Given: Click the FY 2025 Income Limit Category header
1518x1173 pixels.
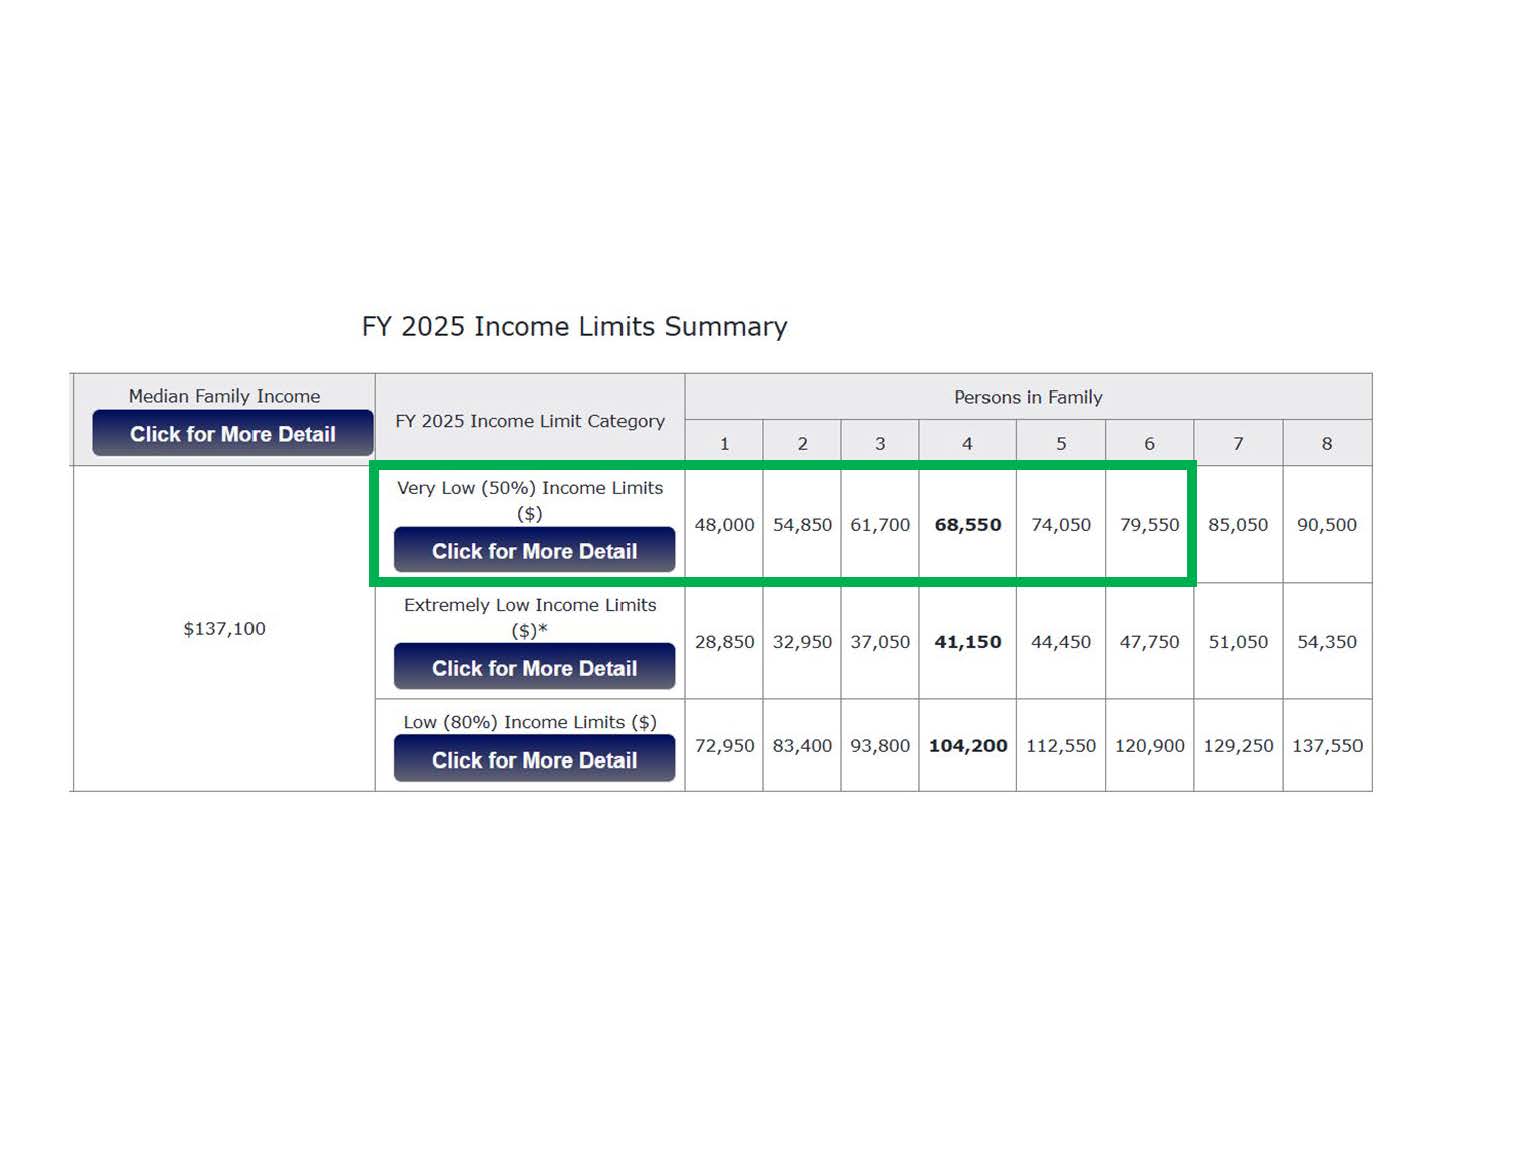Looking at the screenshot, I should click(529, 421).
